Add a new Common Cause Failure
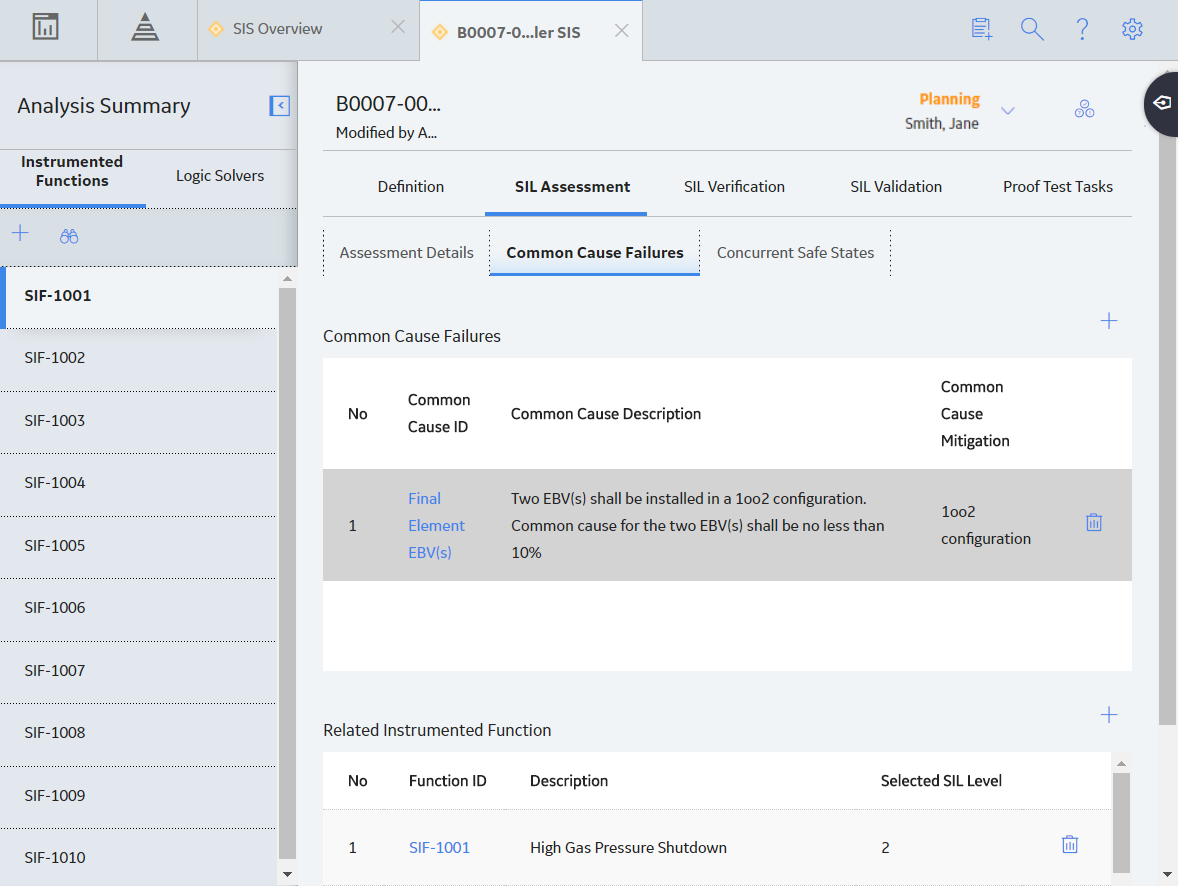The image size is (1178, 886). pos(1109,321)
